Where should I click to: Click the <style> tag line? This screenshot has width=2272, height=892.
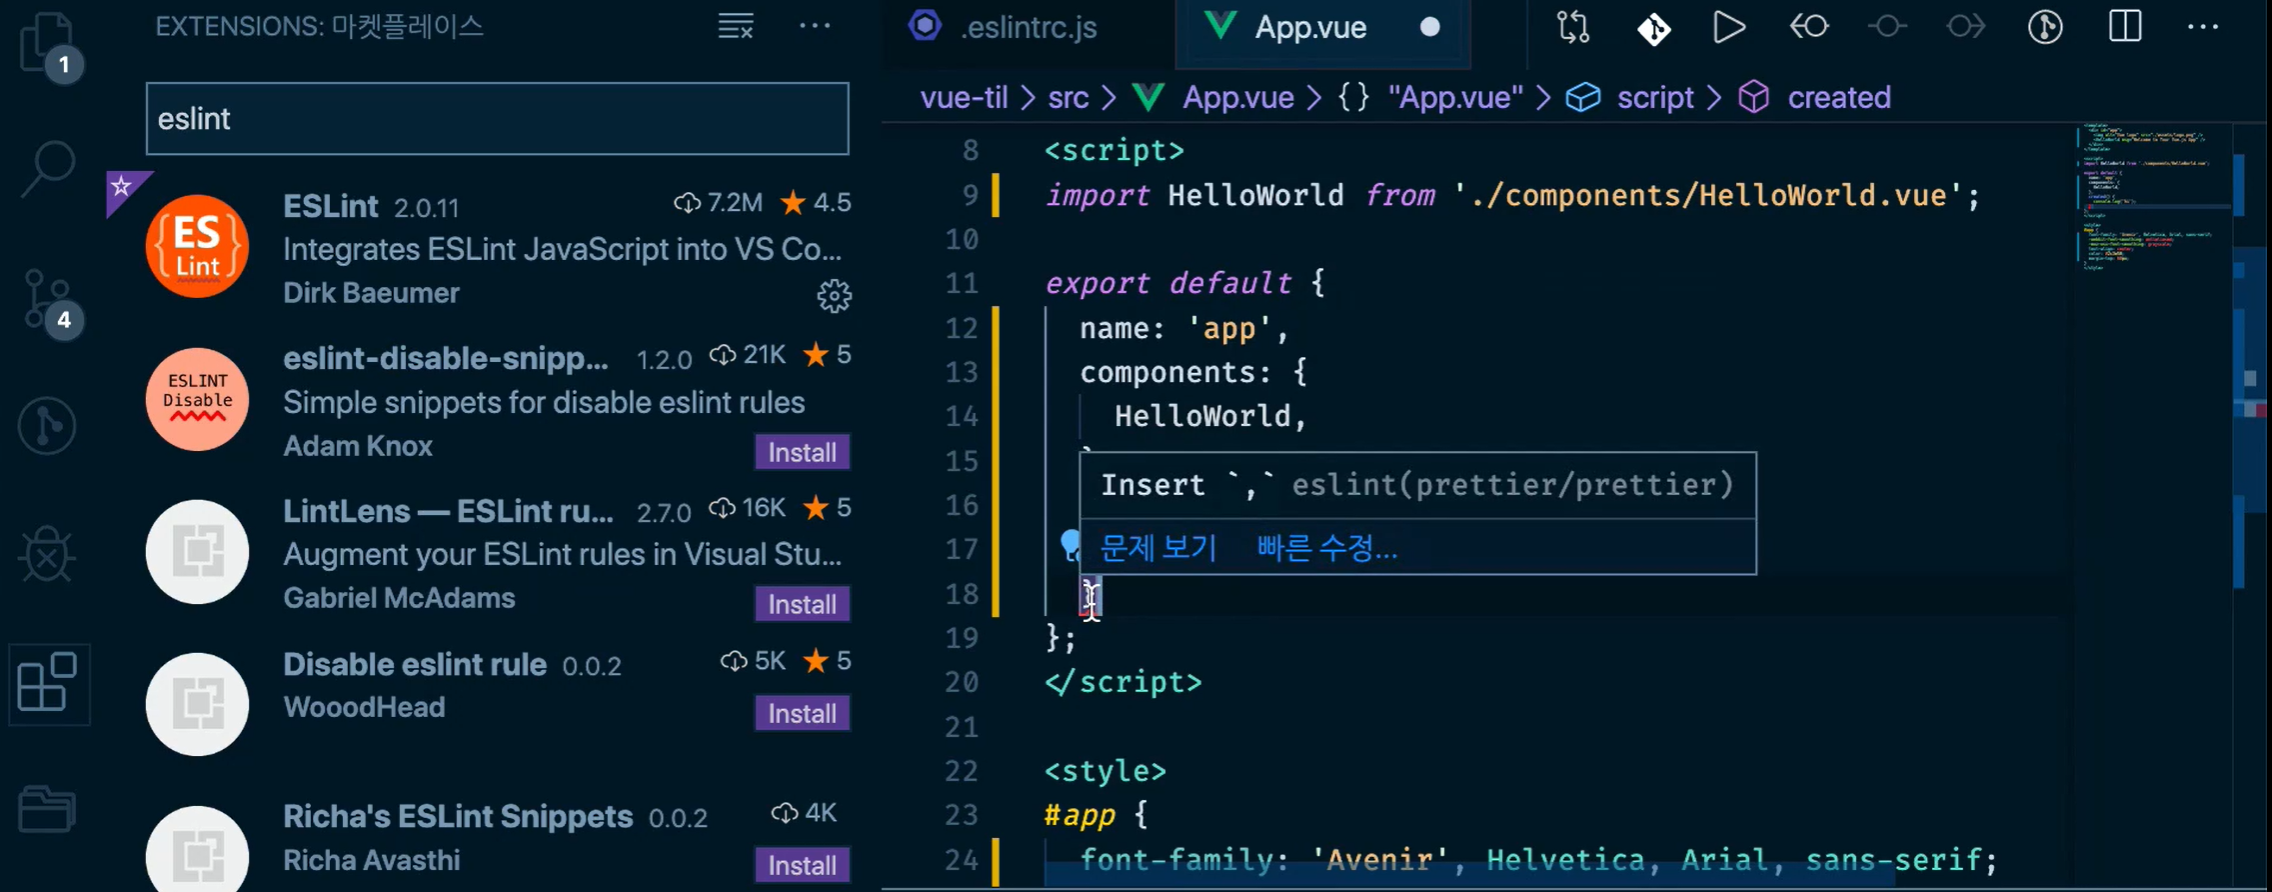1105,771
